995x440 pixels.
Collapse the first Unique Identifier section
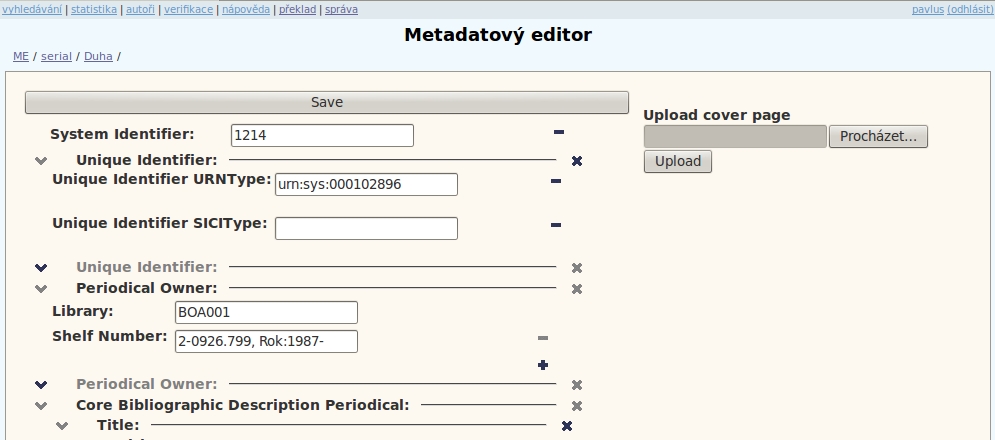point(41,161)
